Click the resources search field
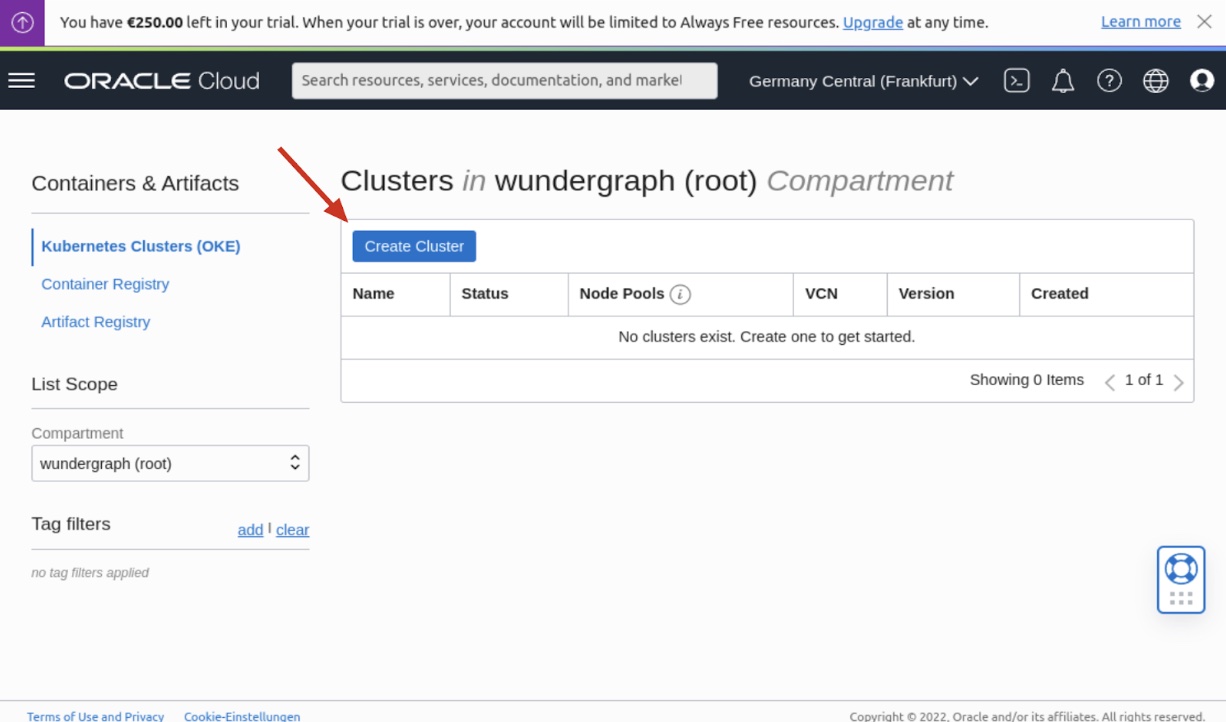The height and width of the screenshot is (722, 1226). [504, 80]
